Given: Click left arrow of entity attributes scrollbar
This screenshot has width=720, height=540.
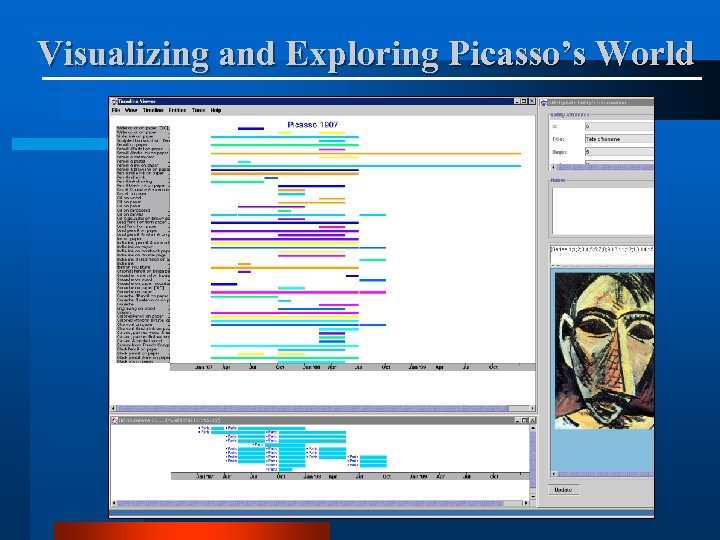Looking at the screenshot, I should pos(553,167).
